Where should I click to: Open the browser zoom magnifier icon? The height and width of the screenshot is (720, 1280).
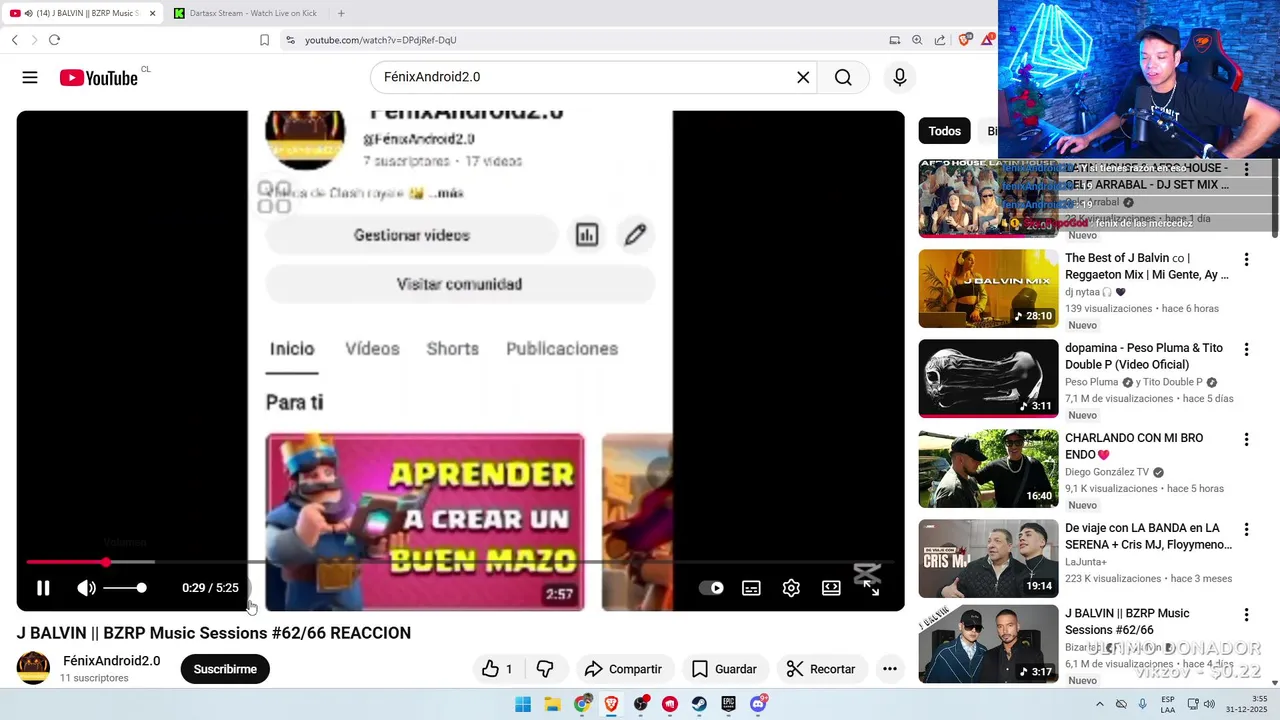(x=917, y=40)
